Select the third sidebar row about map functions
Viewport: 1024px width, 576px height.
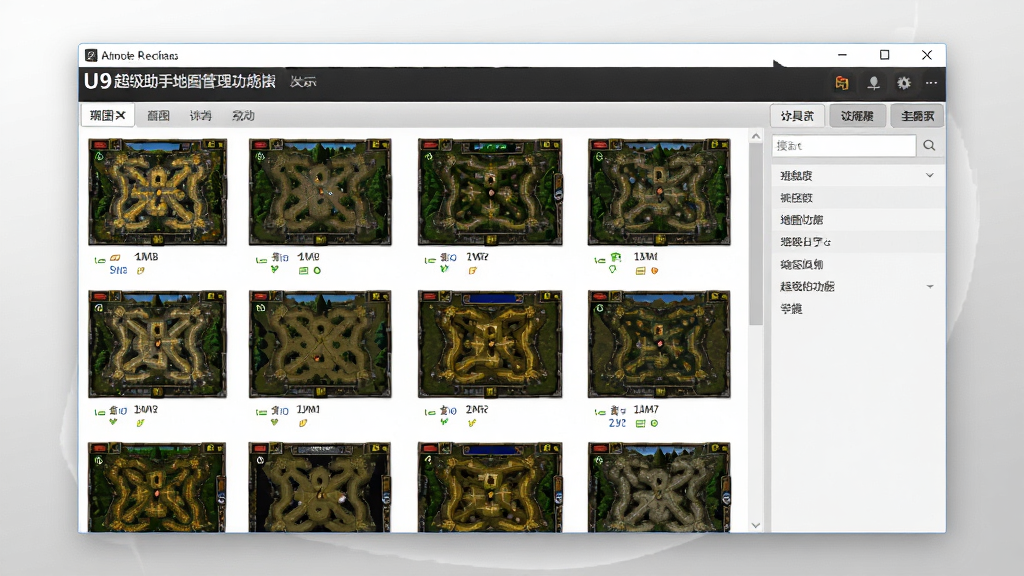click(858, 220)
